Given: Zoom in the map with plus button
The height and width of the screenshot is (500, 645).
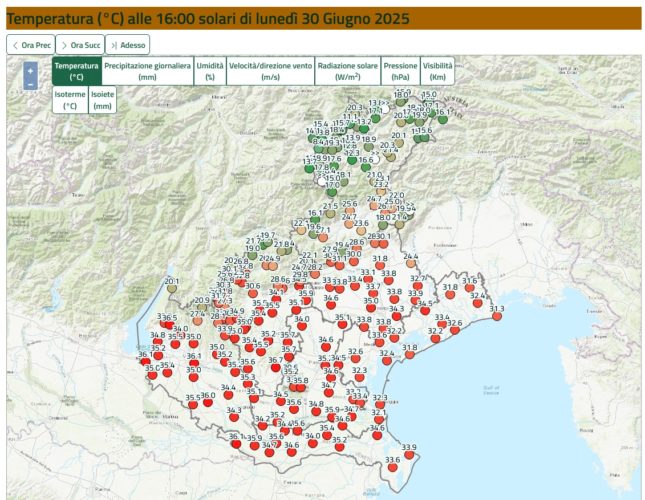Looking at the screenshot, I should click(x=31, y=71).
